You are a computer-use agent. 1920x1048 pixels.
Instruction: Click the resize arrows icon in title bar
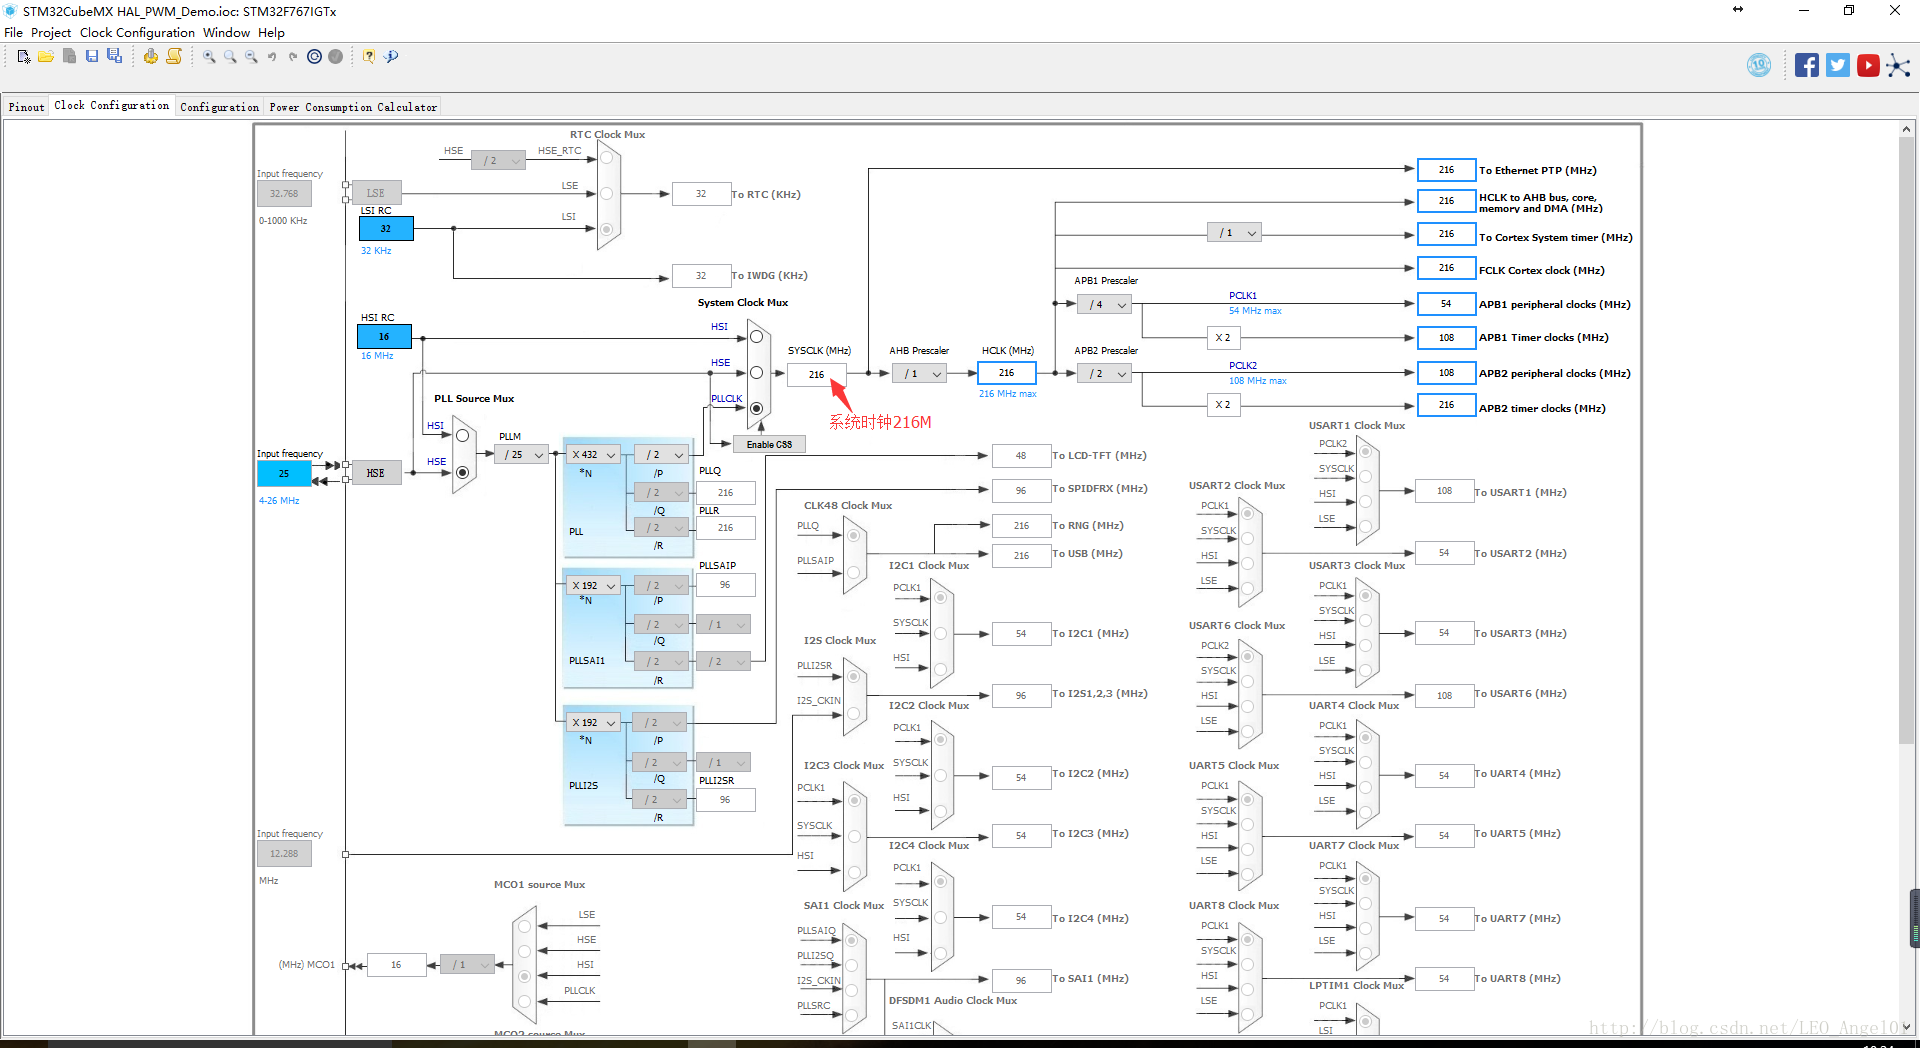click(1738, 9)
